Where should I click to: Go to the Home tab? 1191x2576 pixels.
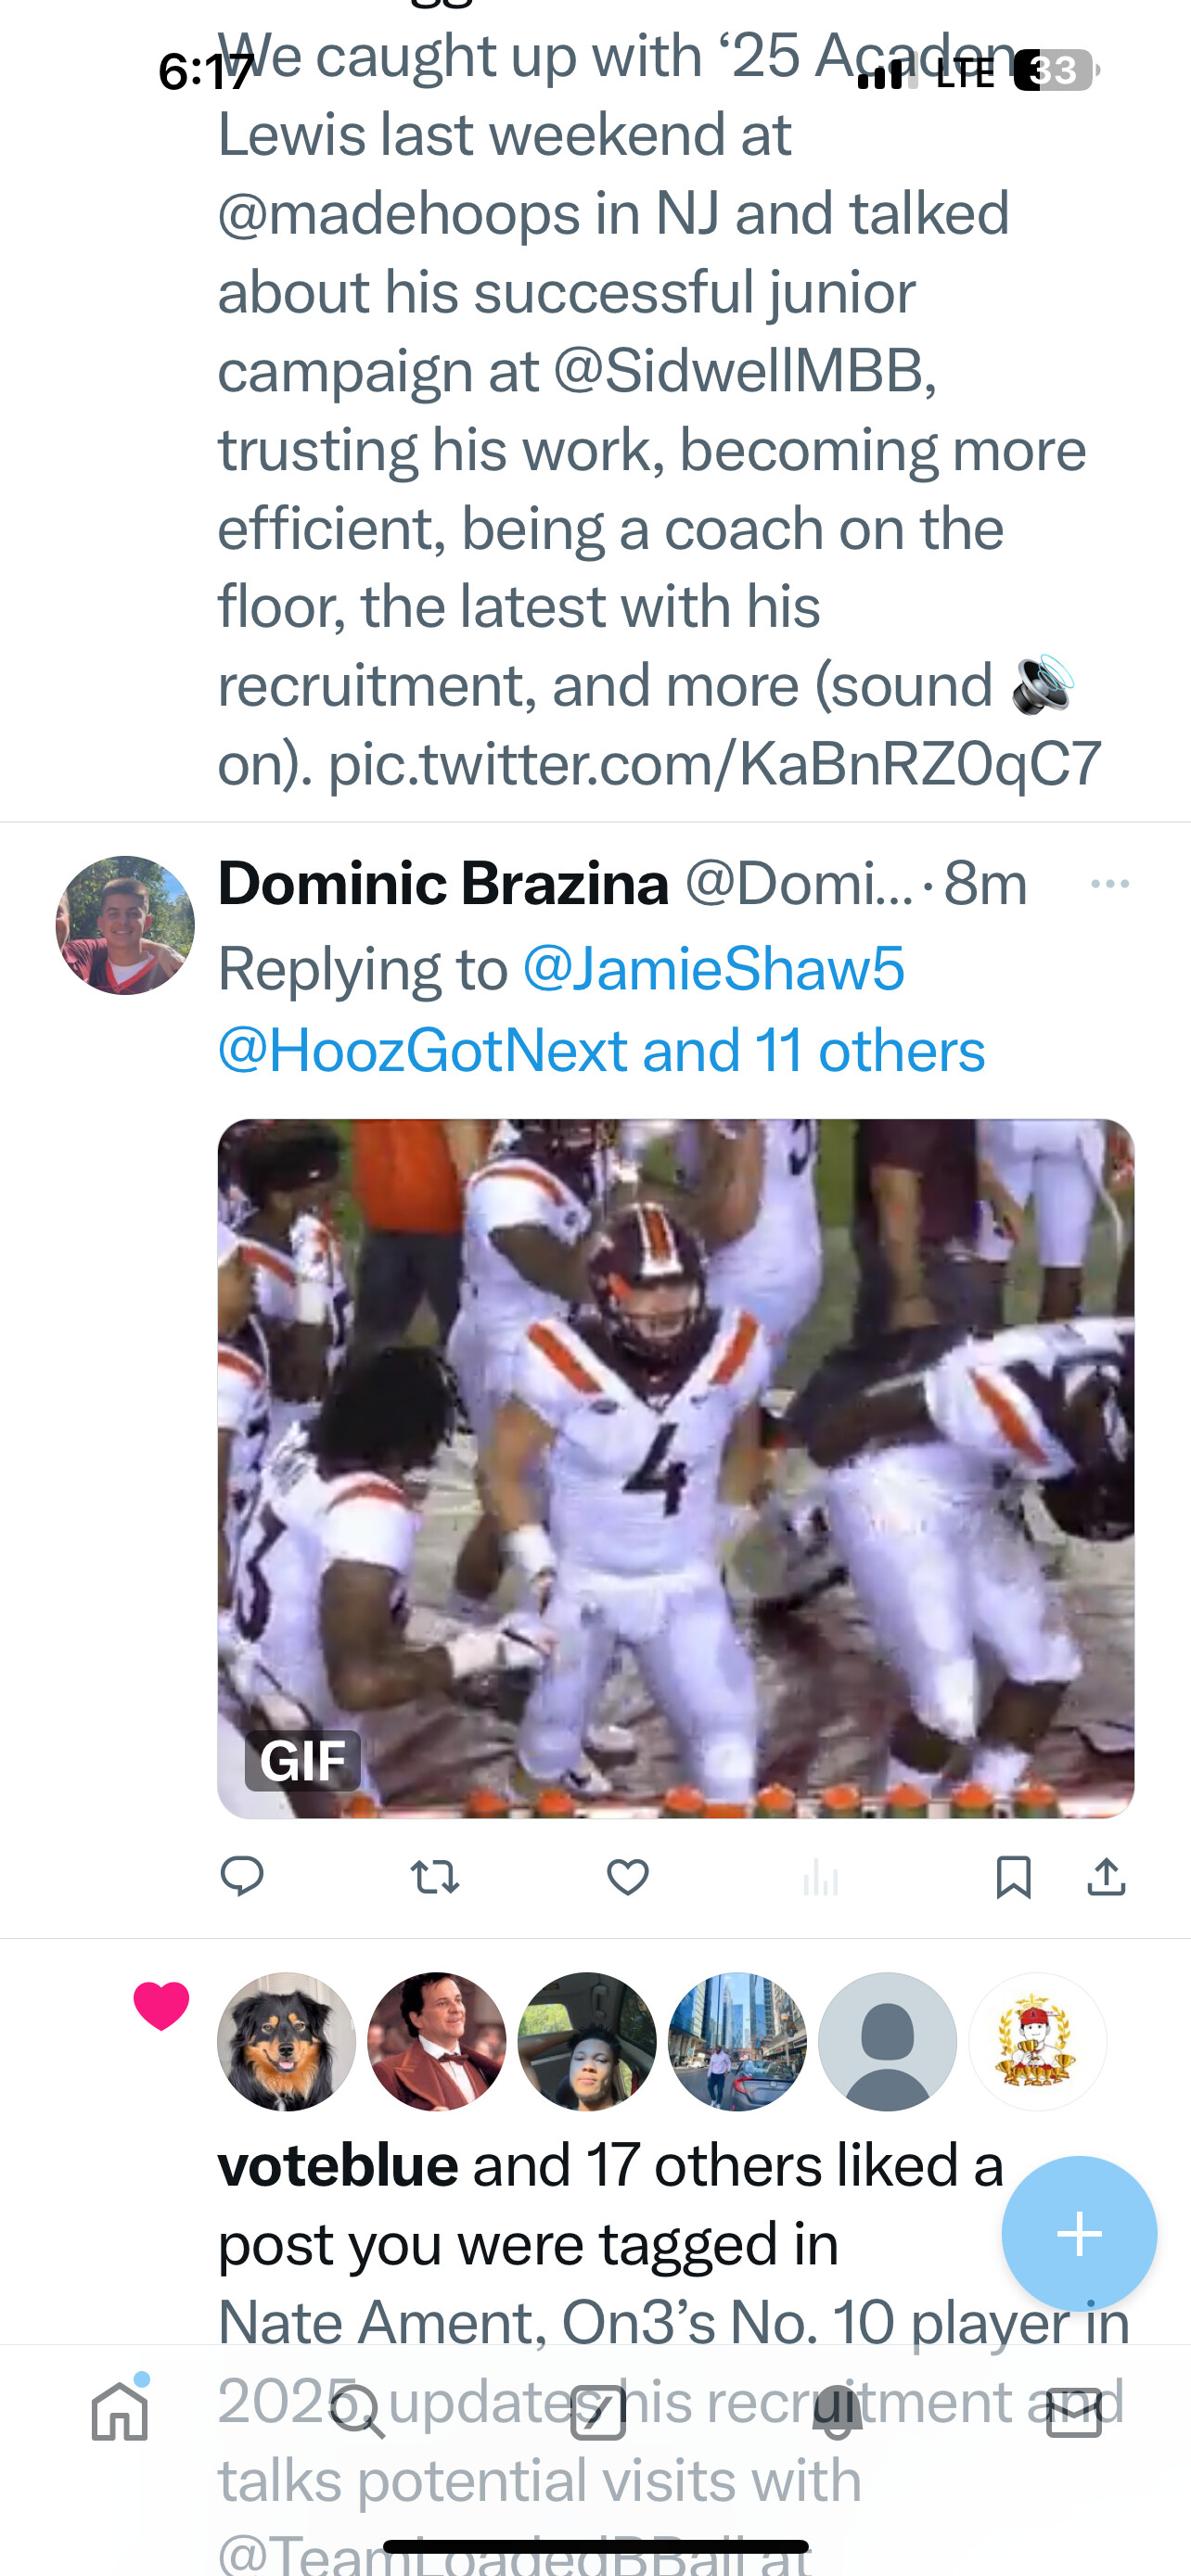coord(120,2411)
